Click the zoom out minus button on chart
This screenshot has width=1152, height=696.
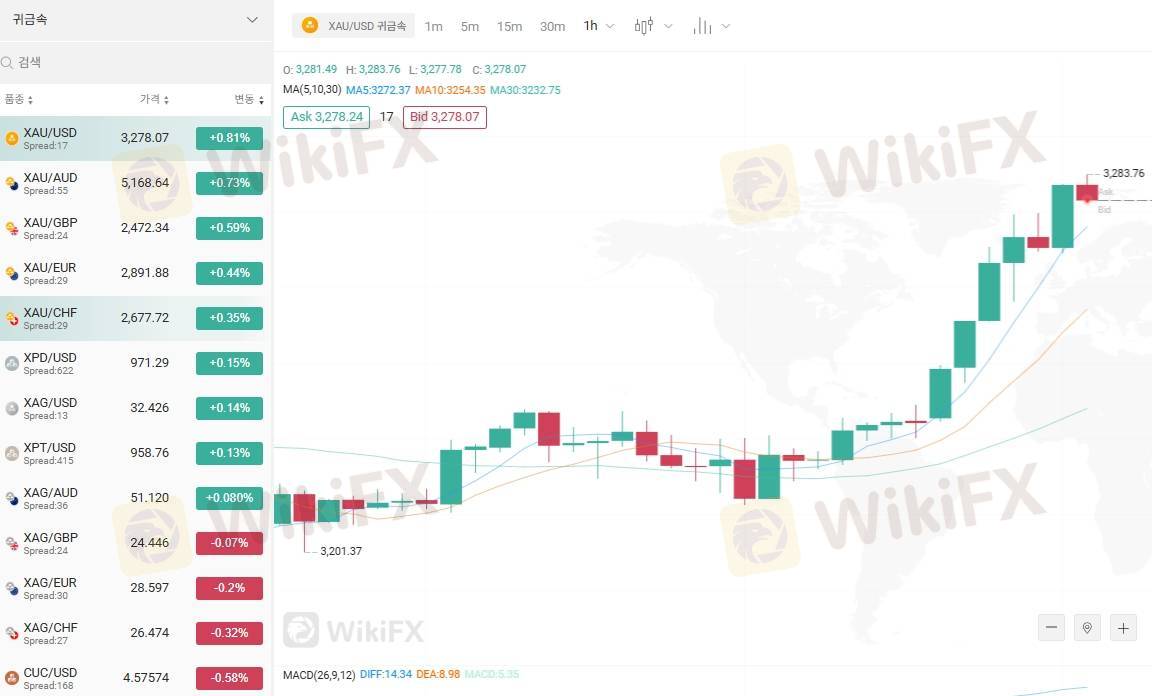point(1051,628)
